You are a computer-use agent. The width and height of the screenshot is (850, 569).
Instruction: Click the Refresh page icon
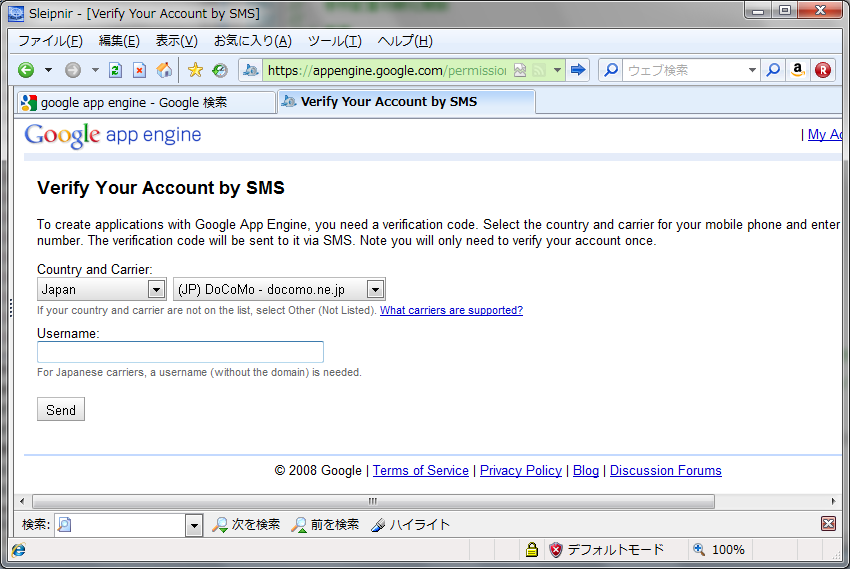click(115, 70)
